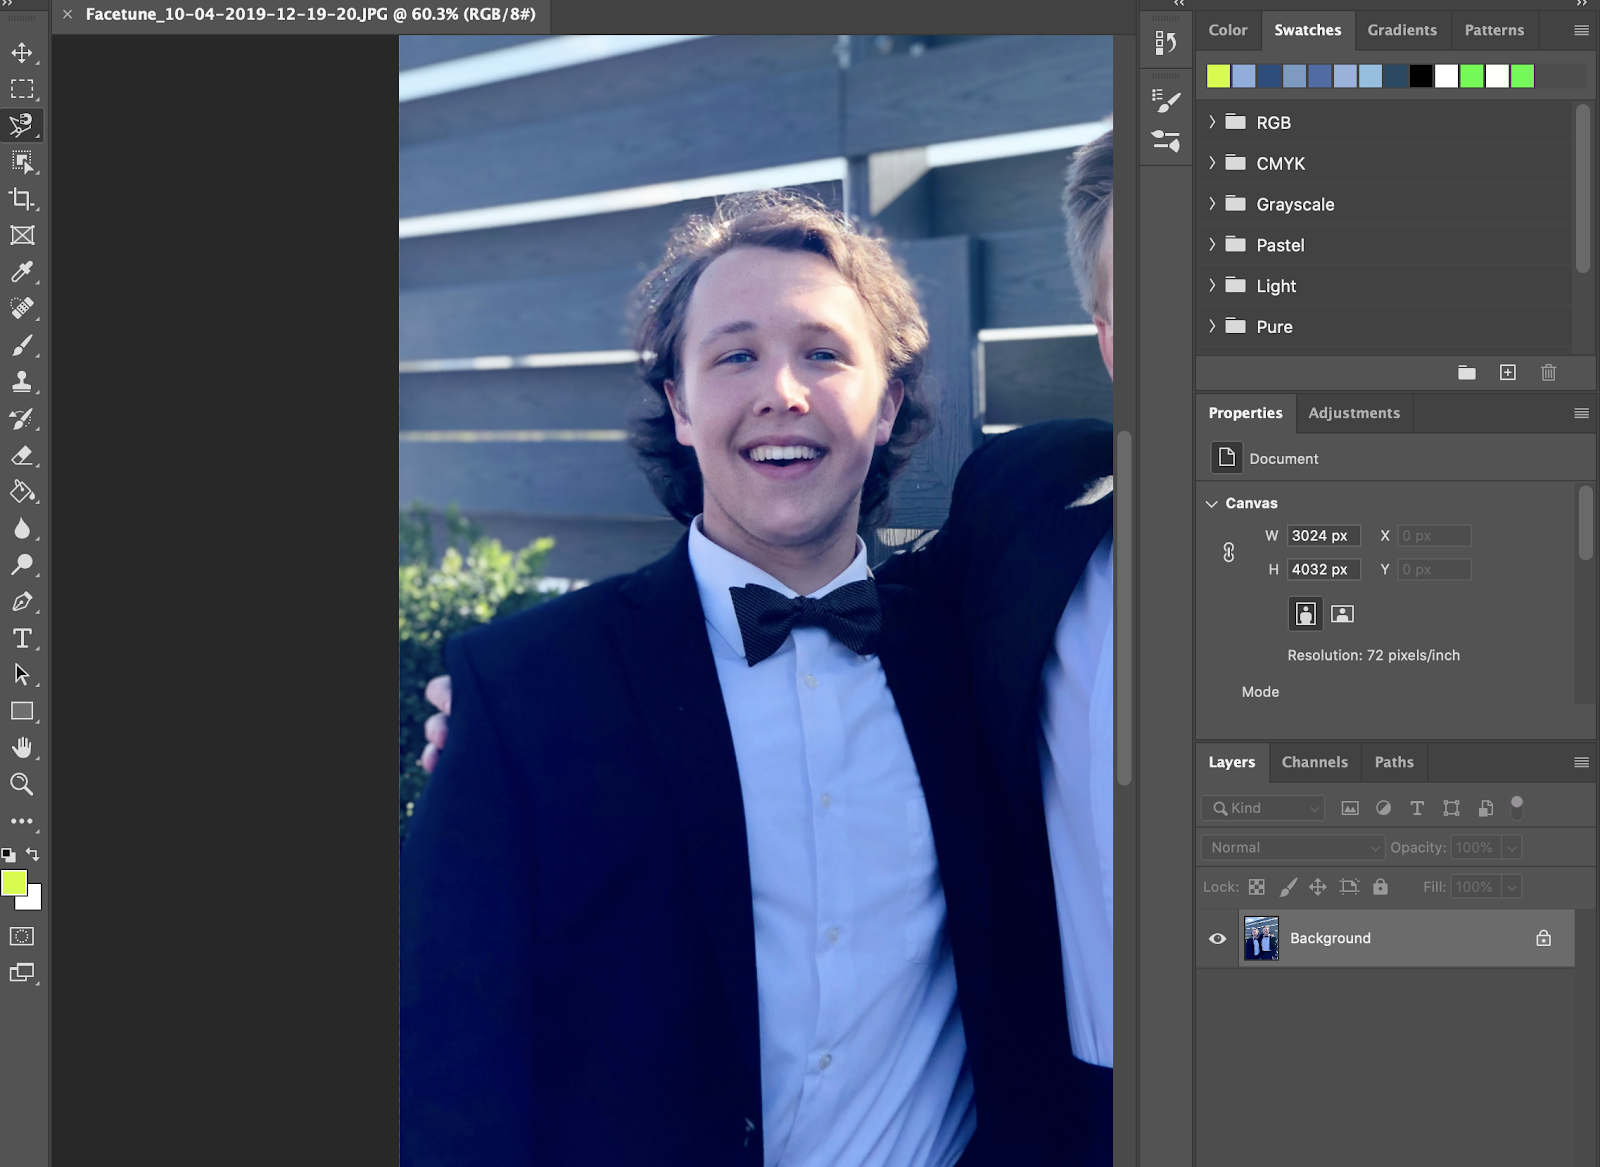Delete the selected swatch
The width and height of the screenshot is (1600, 1167).
(1549, 373)
